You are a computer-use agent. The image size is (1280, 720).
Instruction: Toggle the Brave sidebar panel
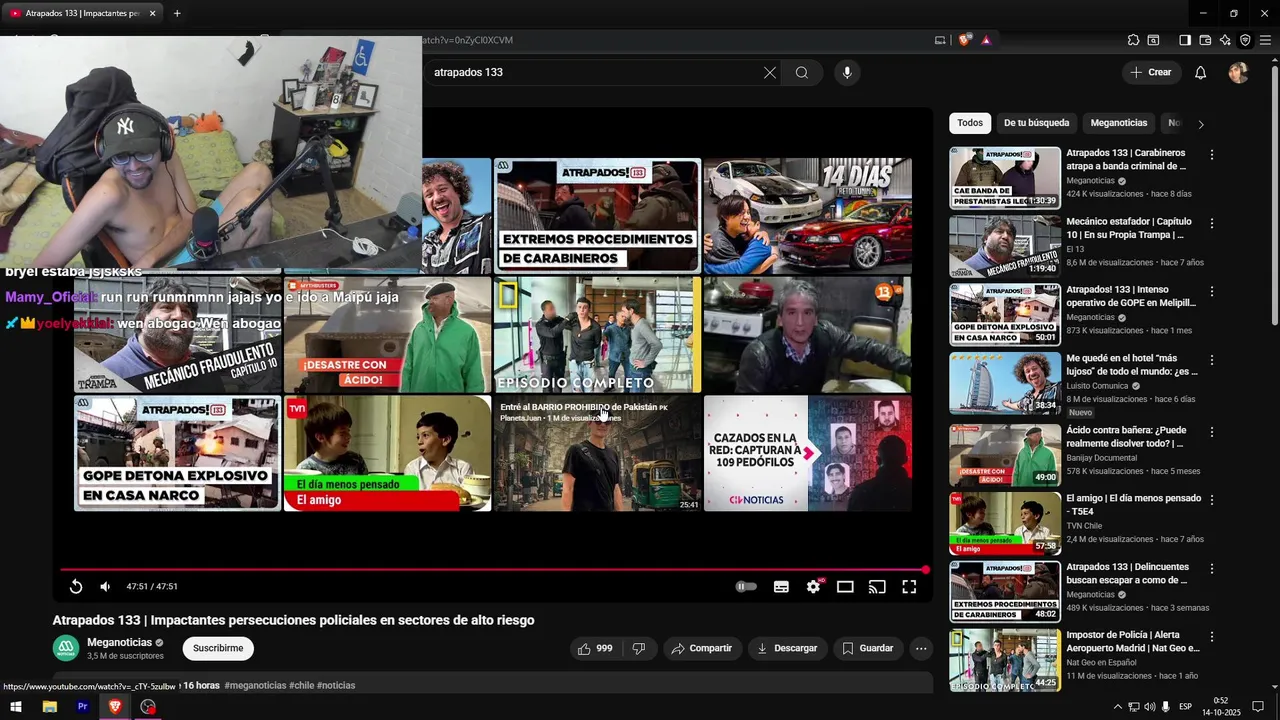[1185, 40]
